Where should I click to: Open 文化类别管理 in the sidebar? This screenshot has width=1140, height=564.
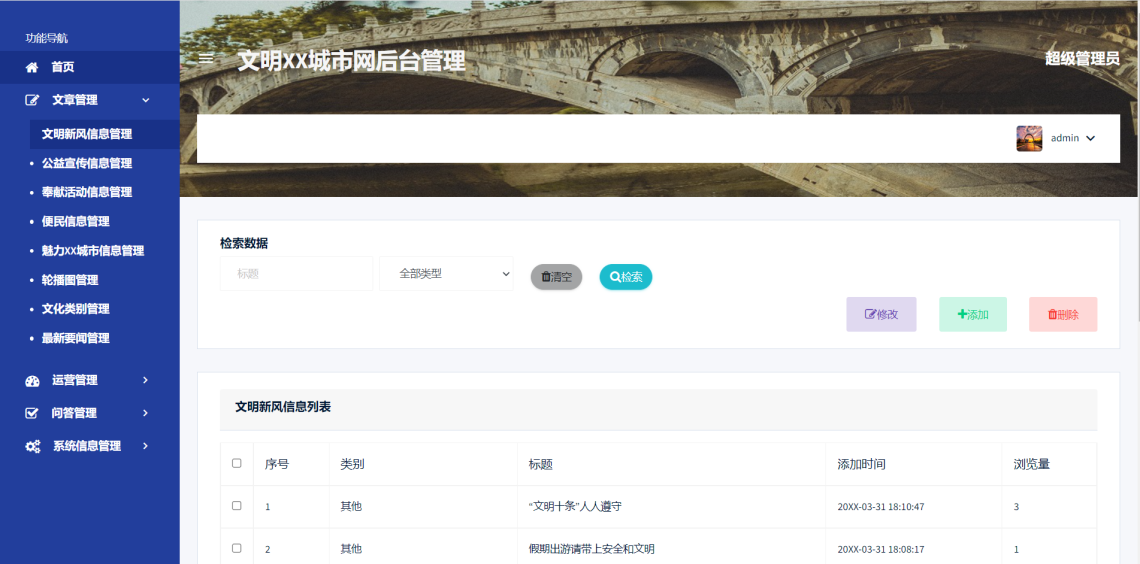tap(76, 309)
